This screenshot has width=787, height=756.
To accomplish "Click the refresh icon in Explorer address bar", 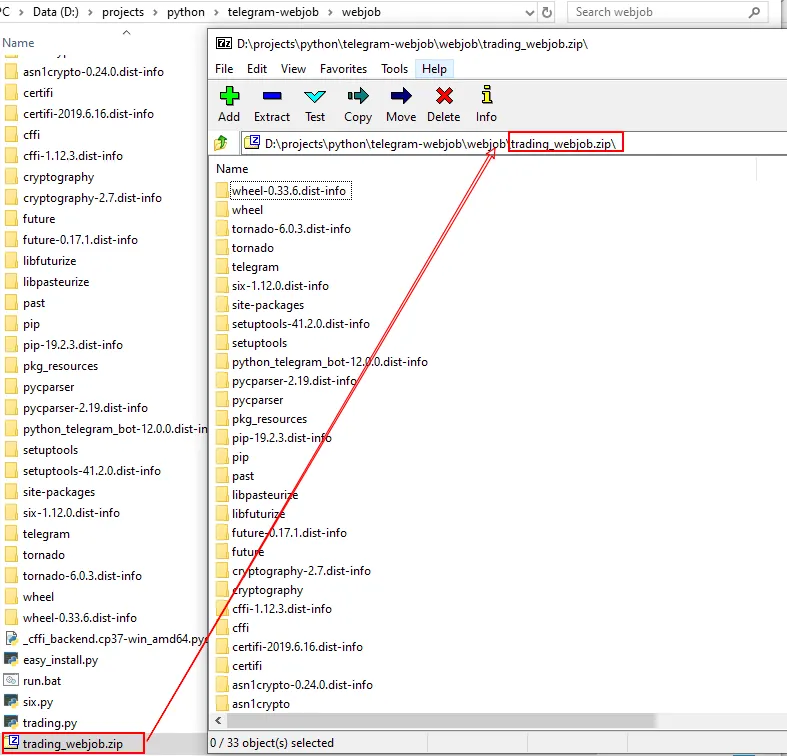I will (x=547, y=12).
